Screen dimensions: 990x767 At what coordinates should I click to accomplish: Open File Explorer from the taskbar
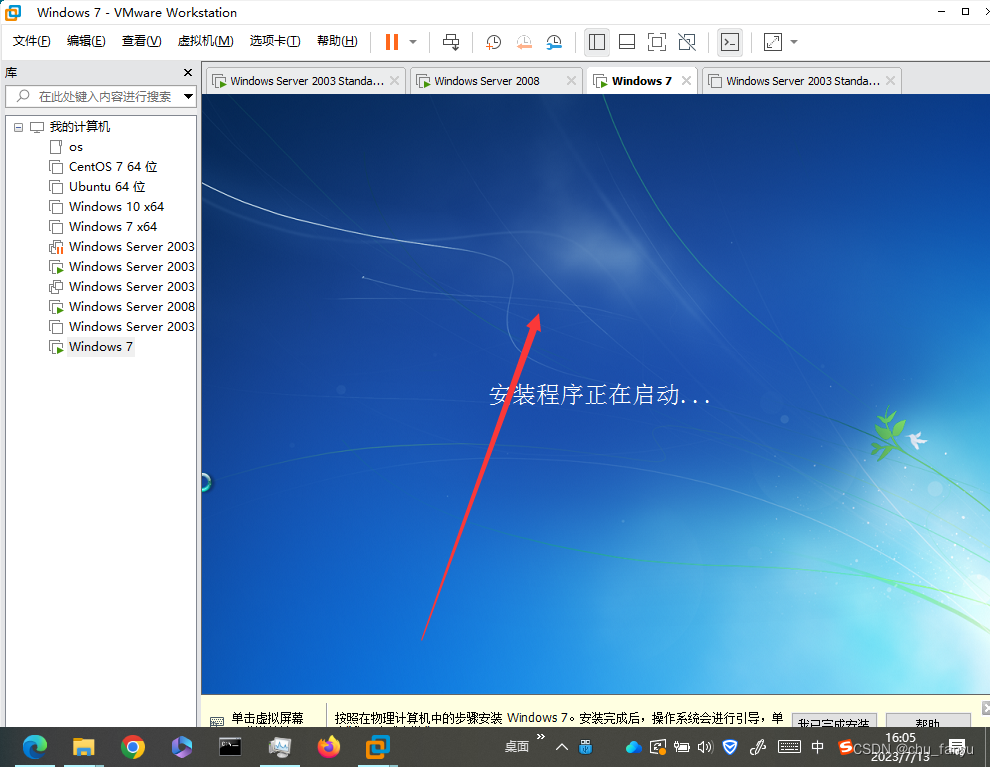pyautogui.click(x=83, y=747)
